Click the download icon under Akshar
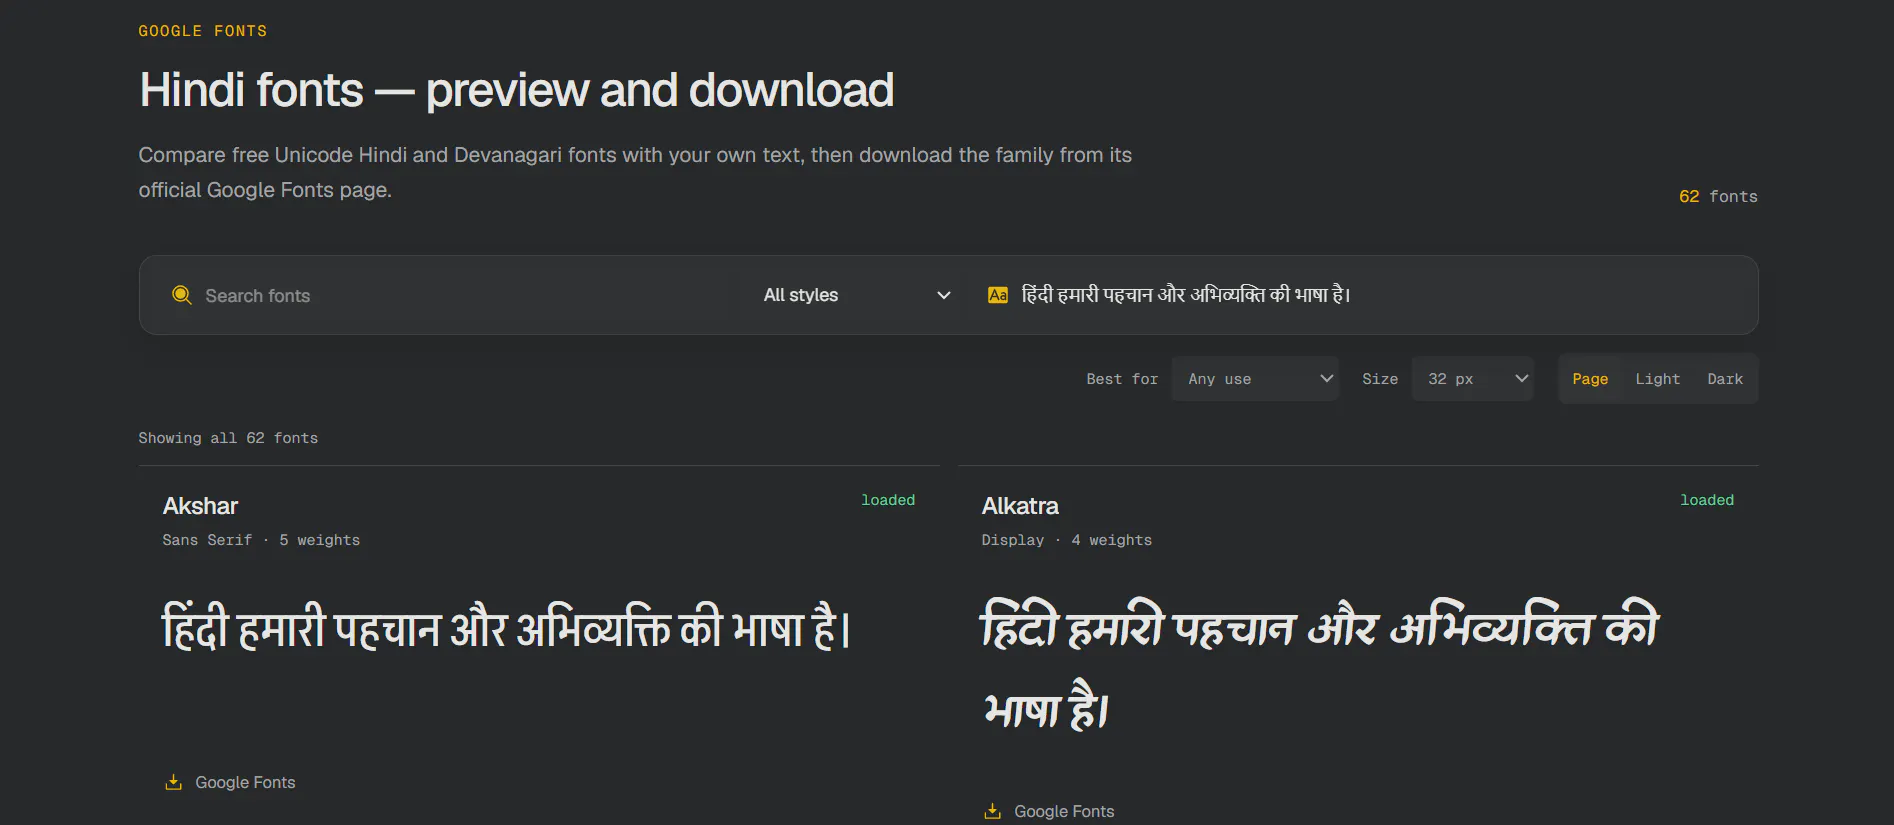Image resolution: width=1894 pixels, height=825 pixels. click(x=173, y=782)
